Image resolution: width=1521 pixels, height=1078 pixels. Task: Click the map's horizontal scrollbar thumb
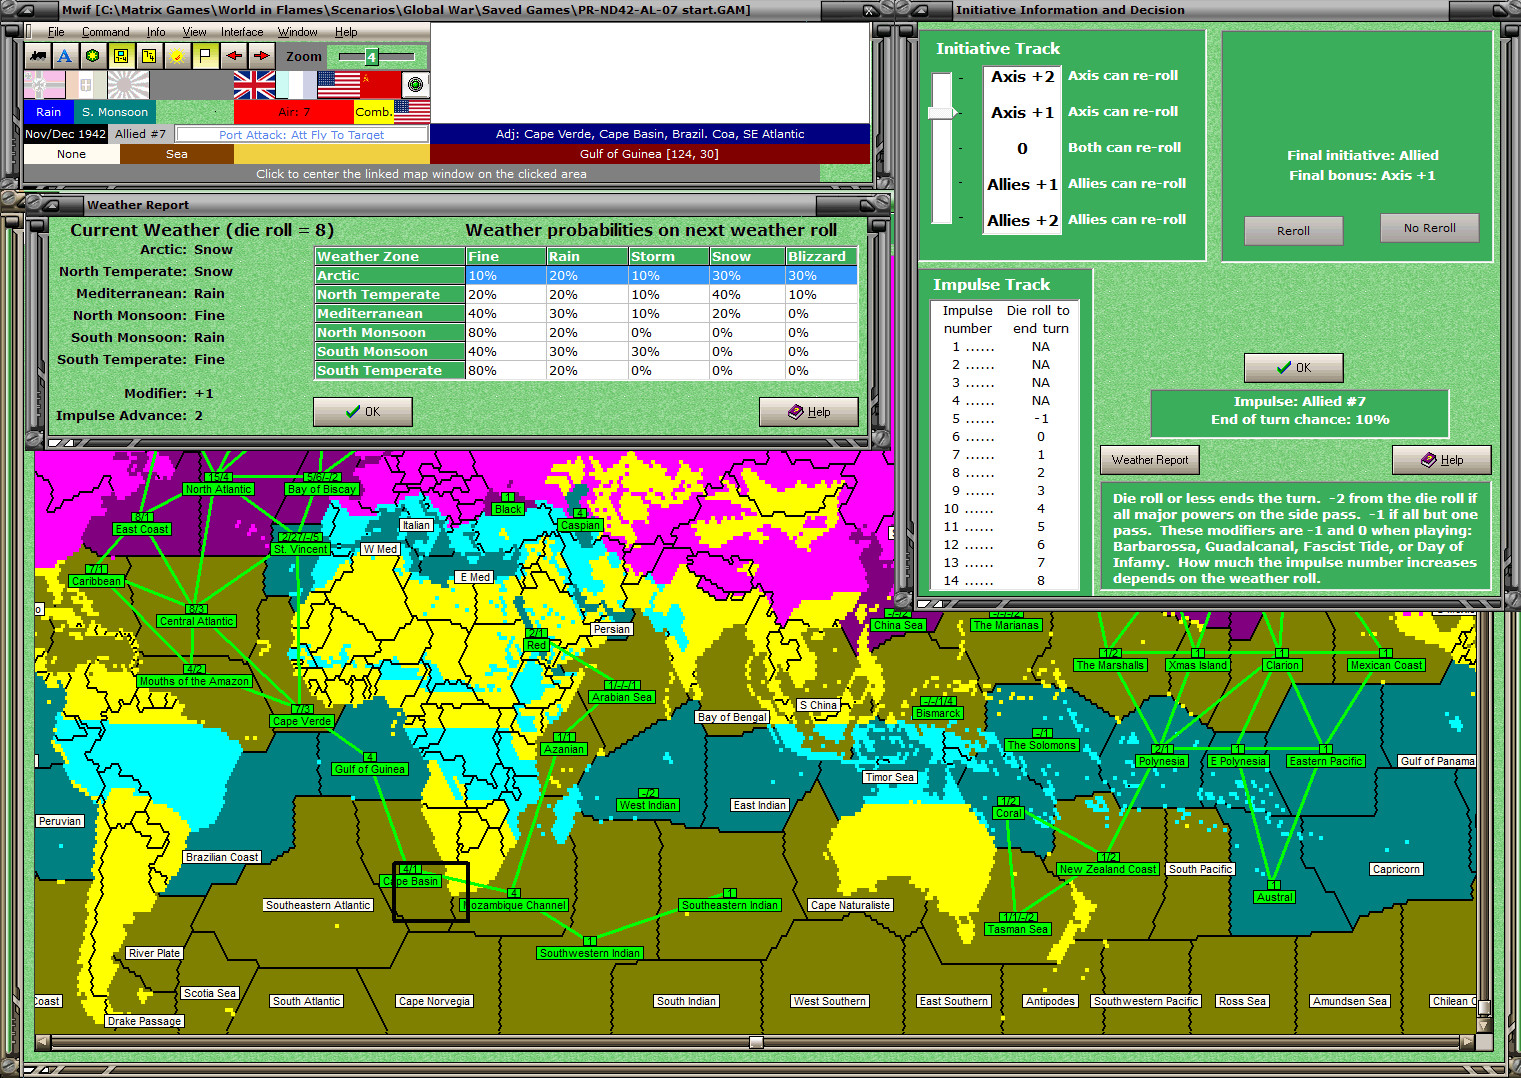pyautogui.click(x=756, y=1042)
